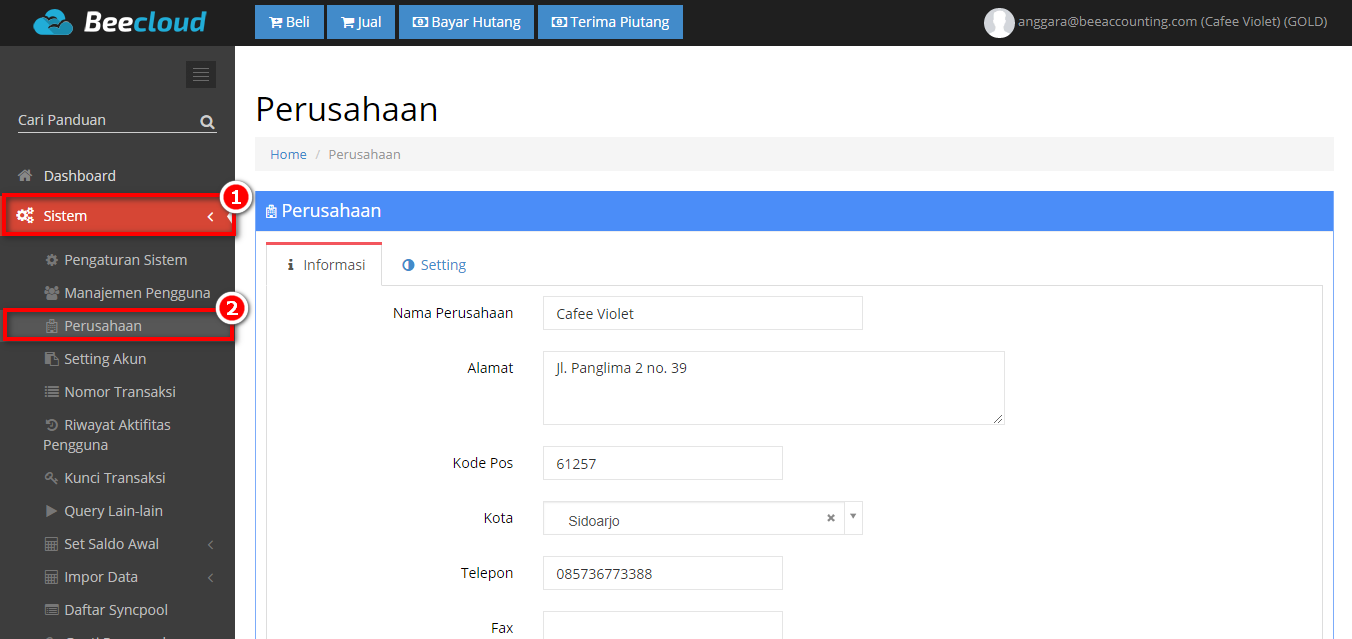Collapse the Sistem menu chevron

(210, 217)
